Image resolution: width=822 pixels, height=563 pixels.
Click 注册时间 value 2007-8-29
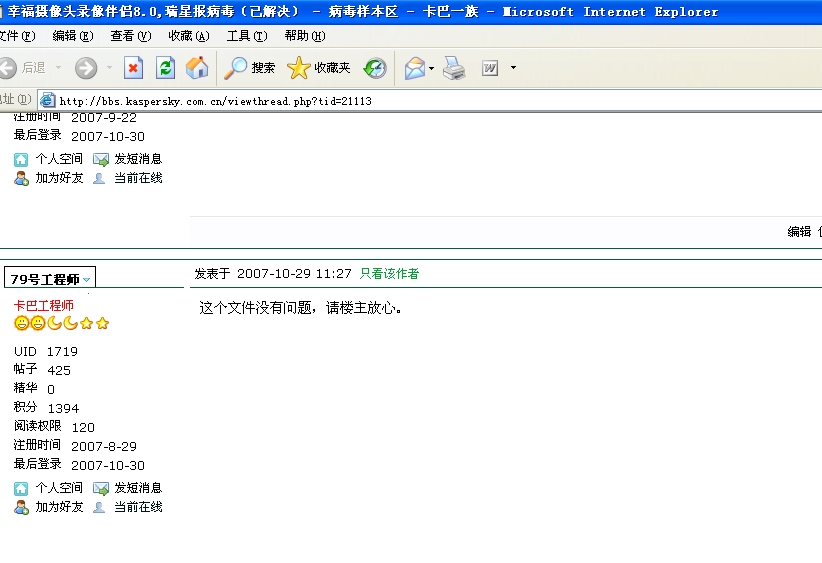click(x=104, y=447)
